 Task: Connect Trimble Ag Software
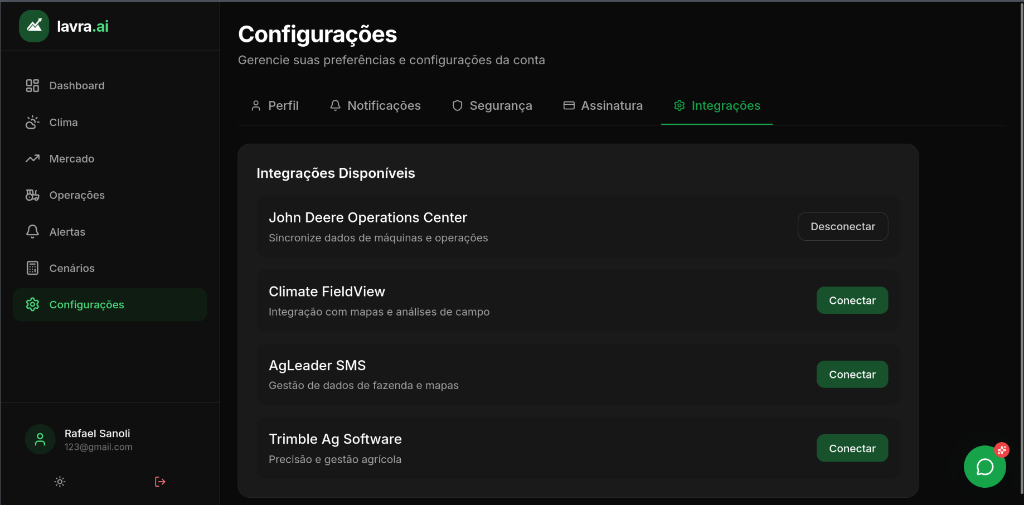(852, 449)
